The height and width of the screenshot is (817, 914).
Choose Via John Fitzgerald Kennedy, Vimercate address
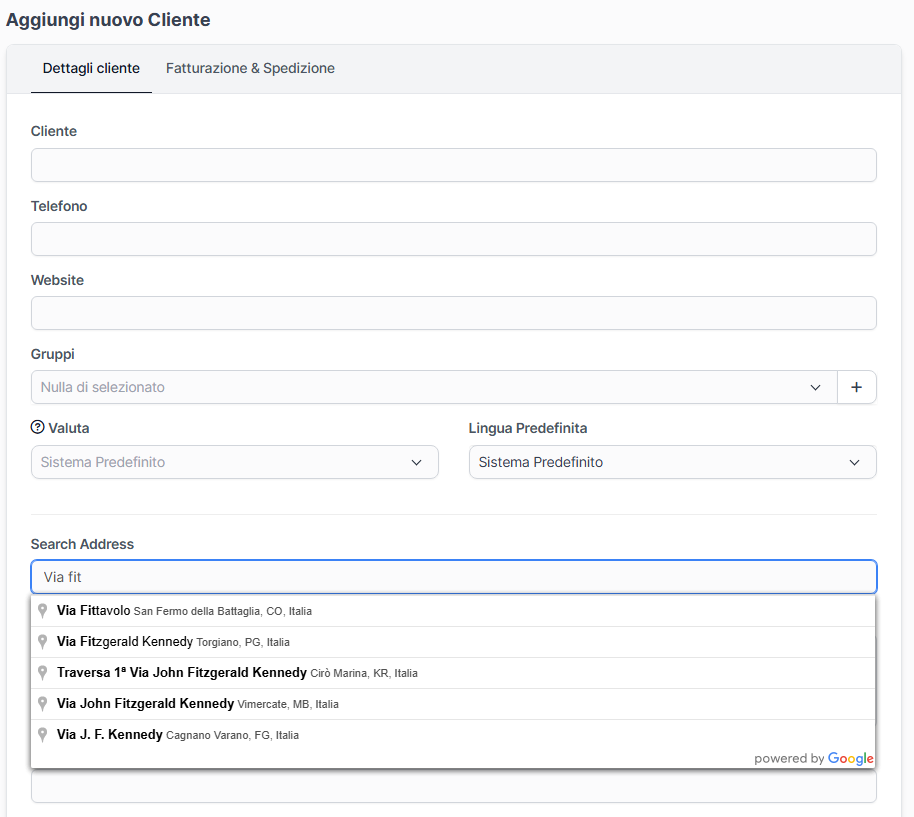tap(197, 704)
